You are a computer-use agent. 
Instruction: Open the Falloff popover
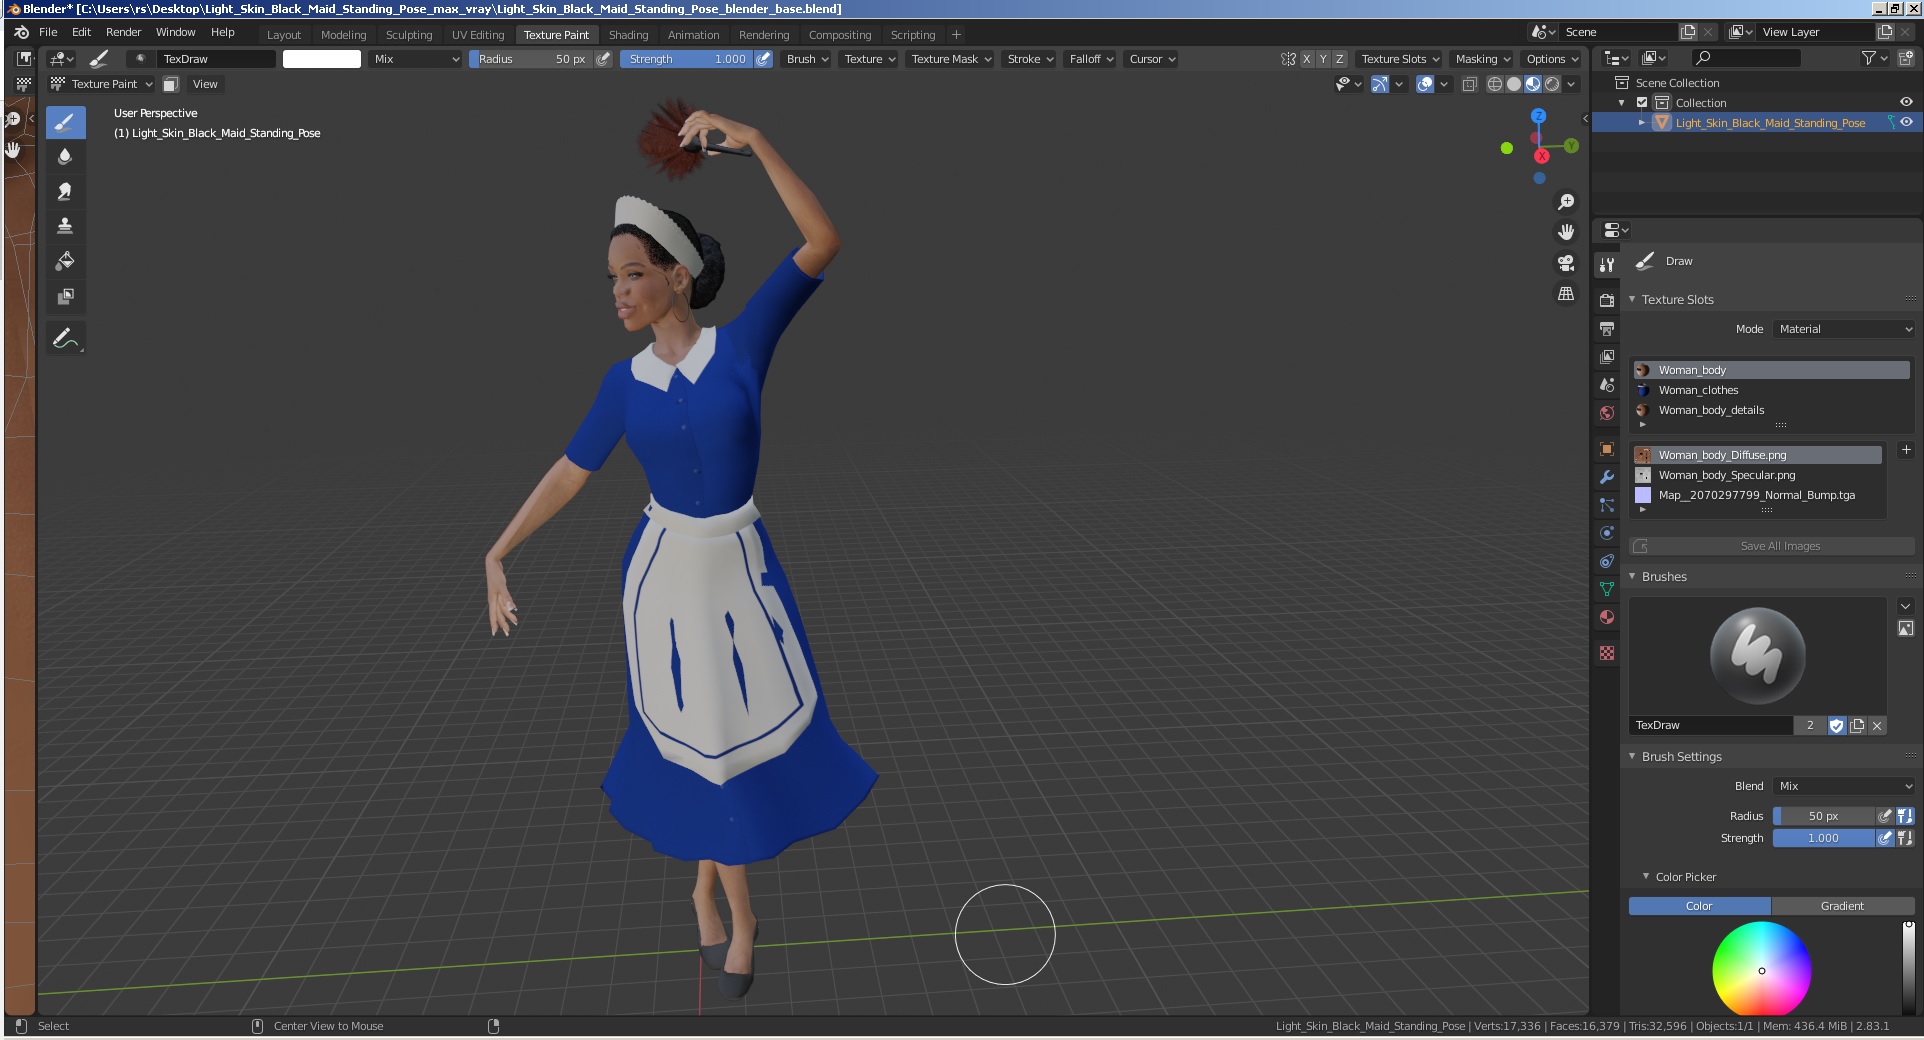(1091, 59)
